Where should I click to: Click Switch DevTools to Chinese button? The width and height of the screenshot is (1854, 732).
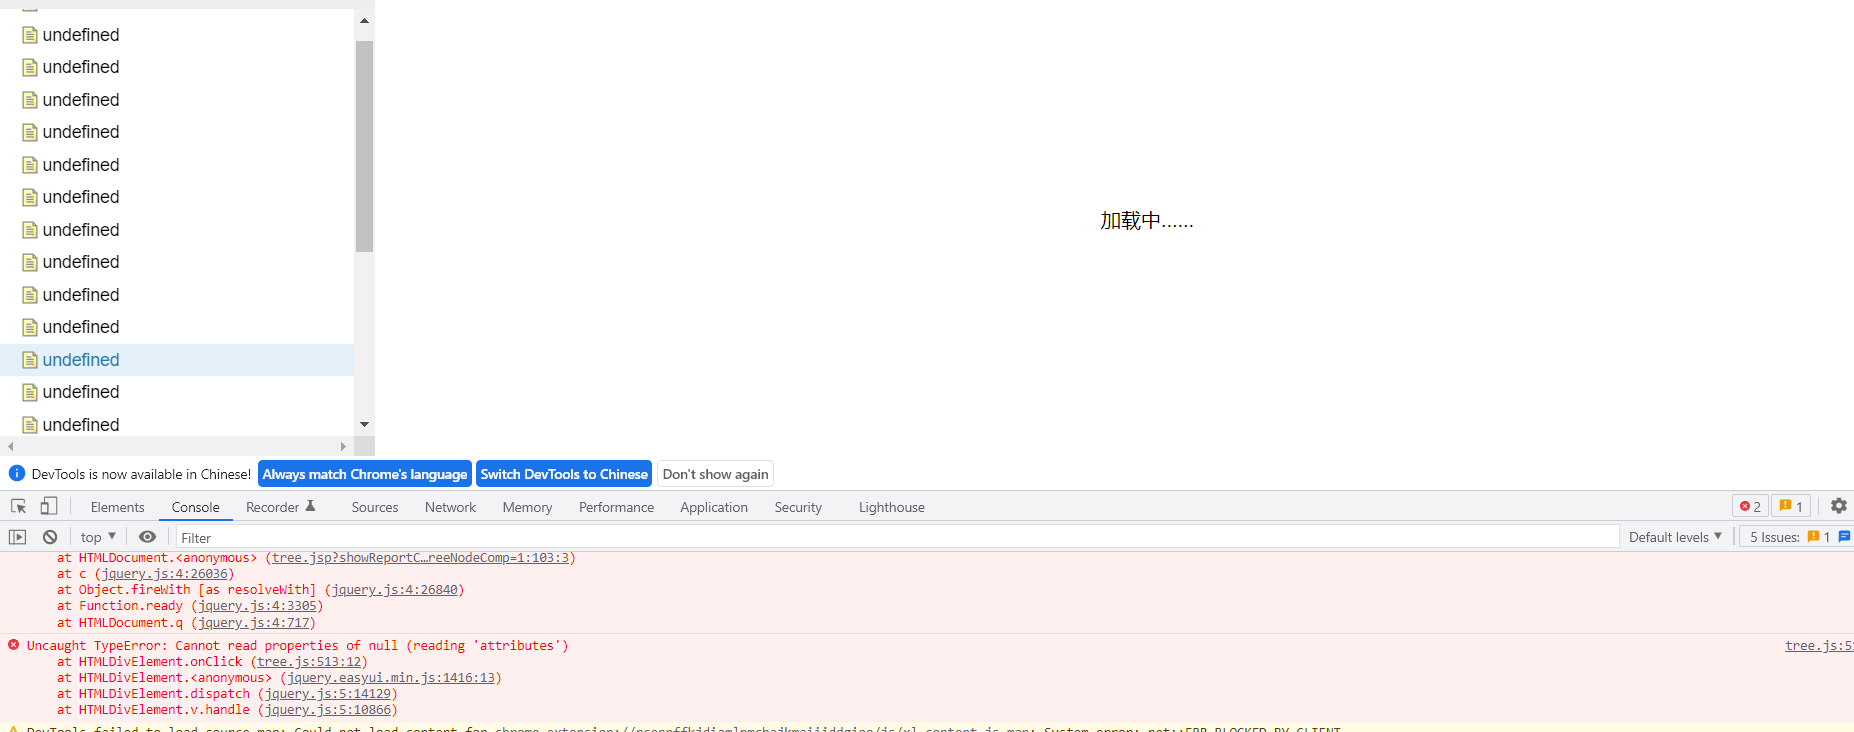tap(564, 474)
